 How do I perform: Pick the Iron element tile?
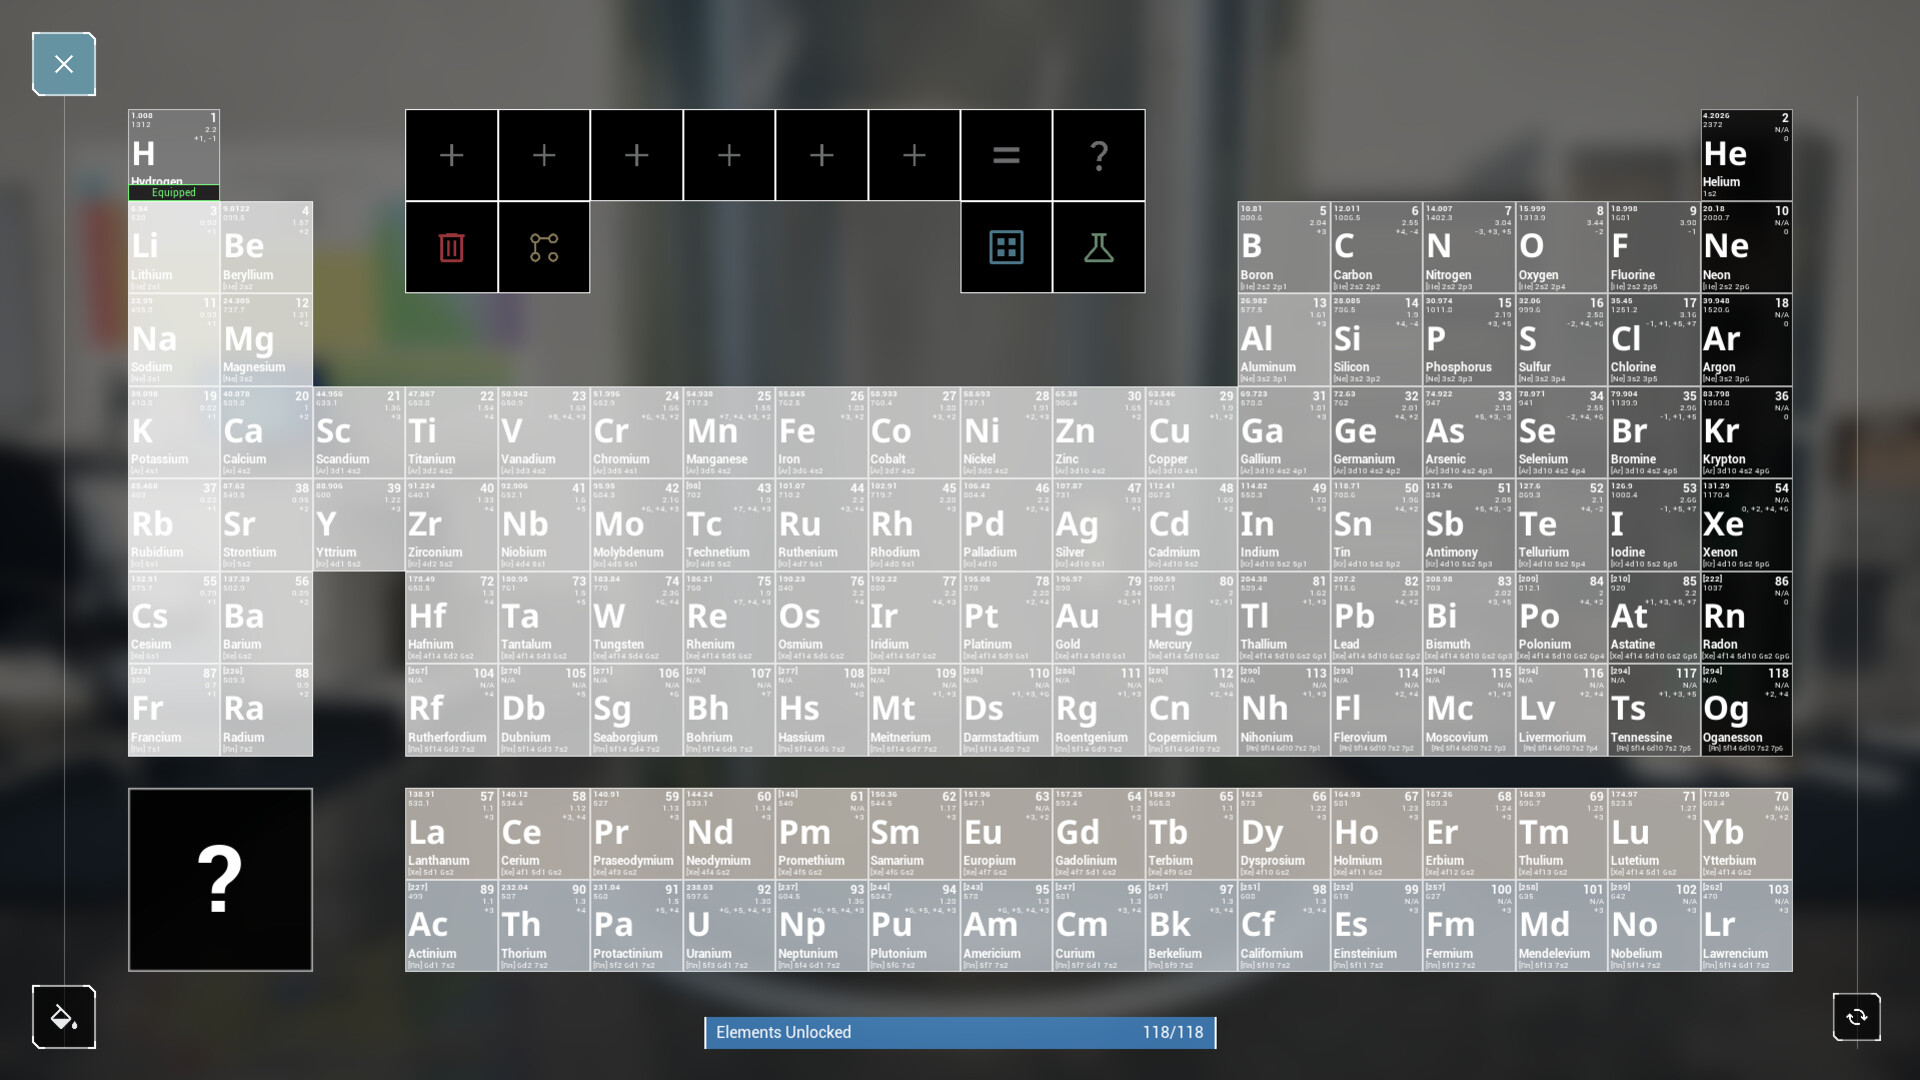821,432
